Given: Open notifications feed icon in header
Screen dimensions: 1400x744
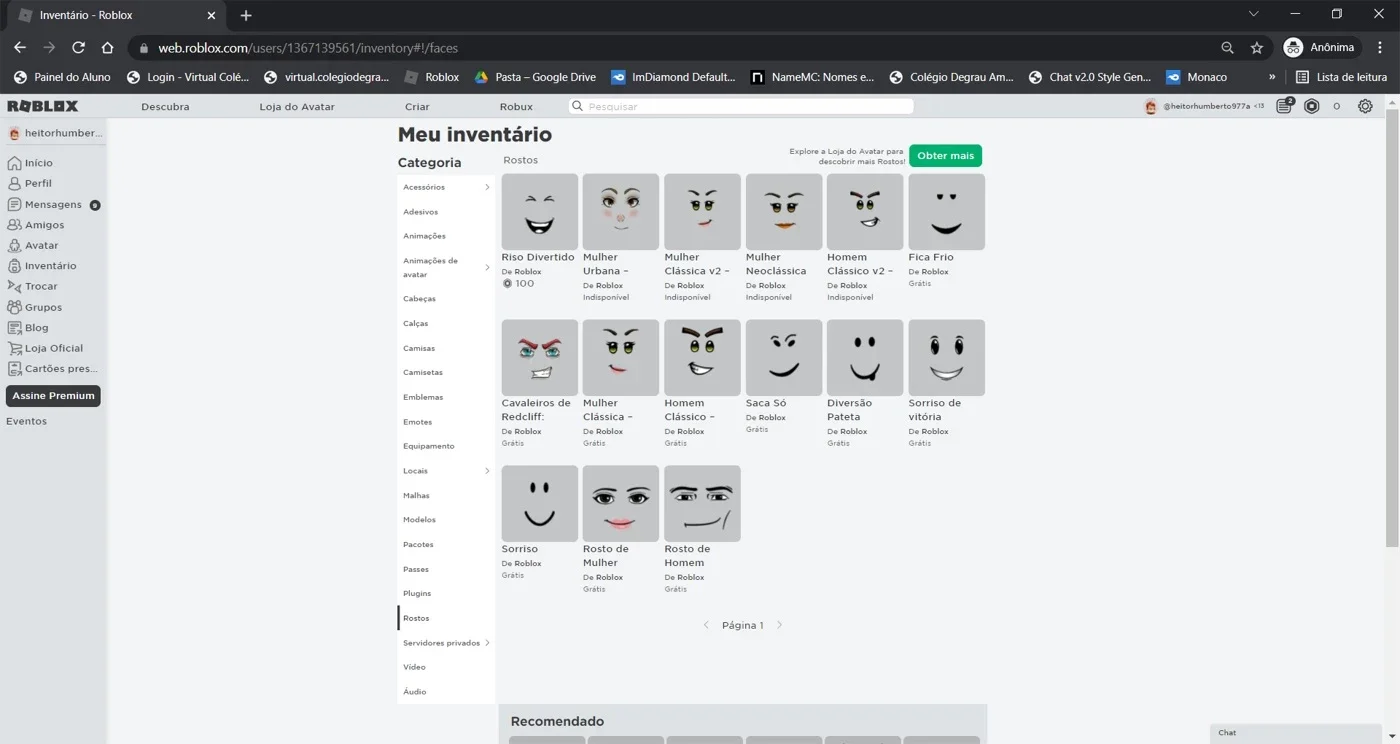Looking at the screenshot, I should click(1286, 106).
